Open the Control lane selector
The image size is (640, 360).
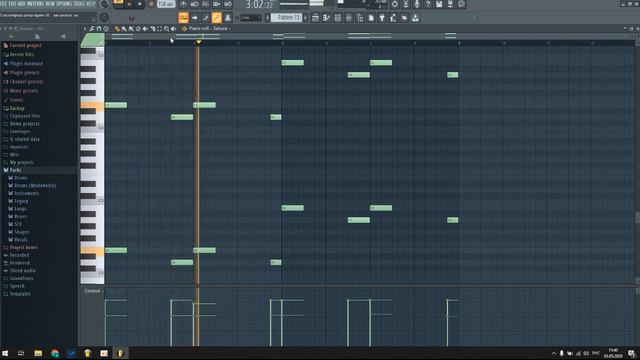[93, 291]
